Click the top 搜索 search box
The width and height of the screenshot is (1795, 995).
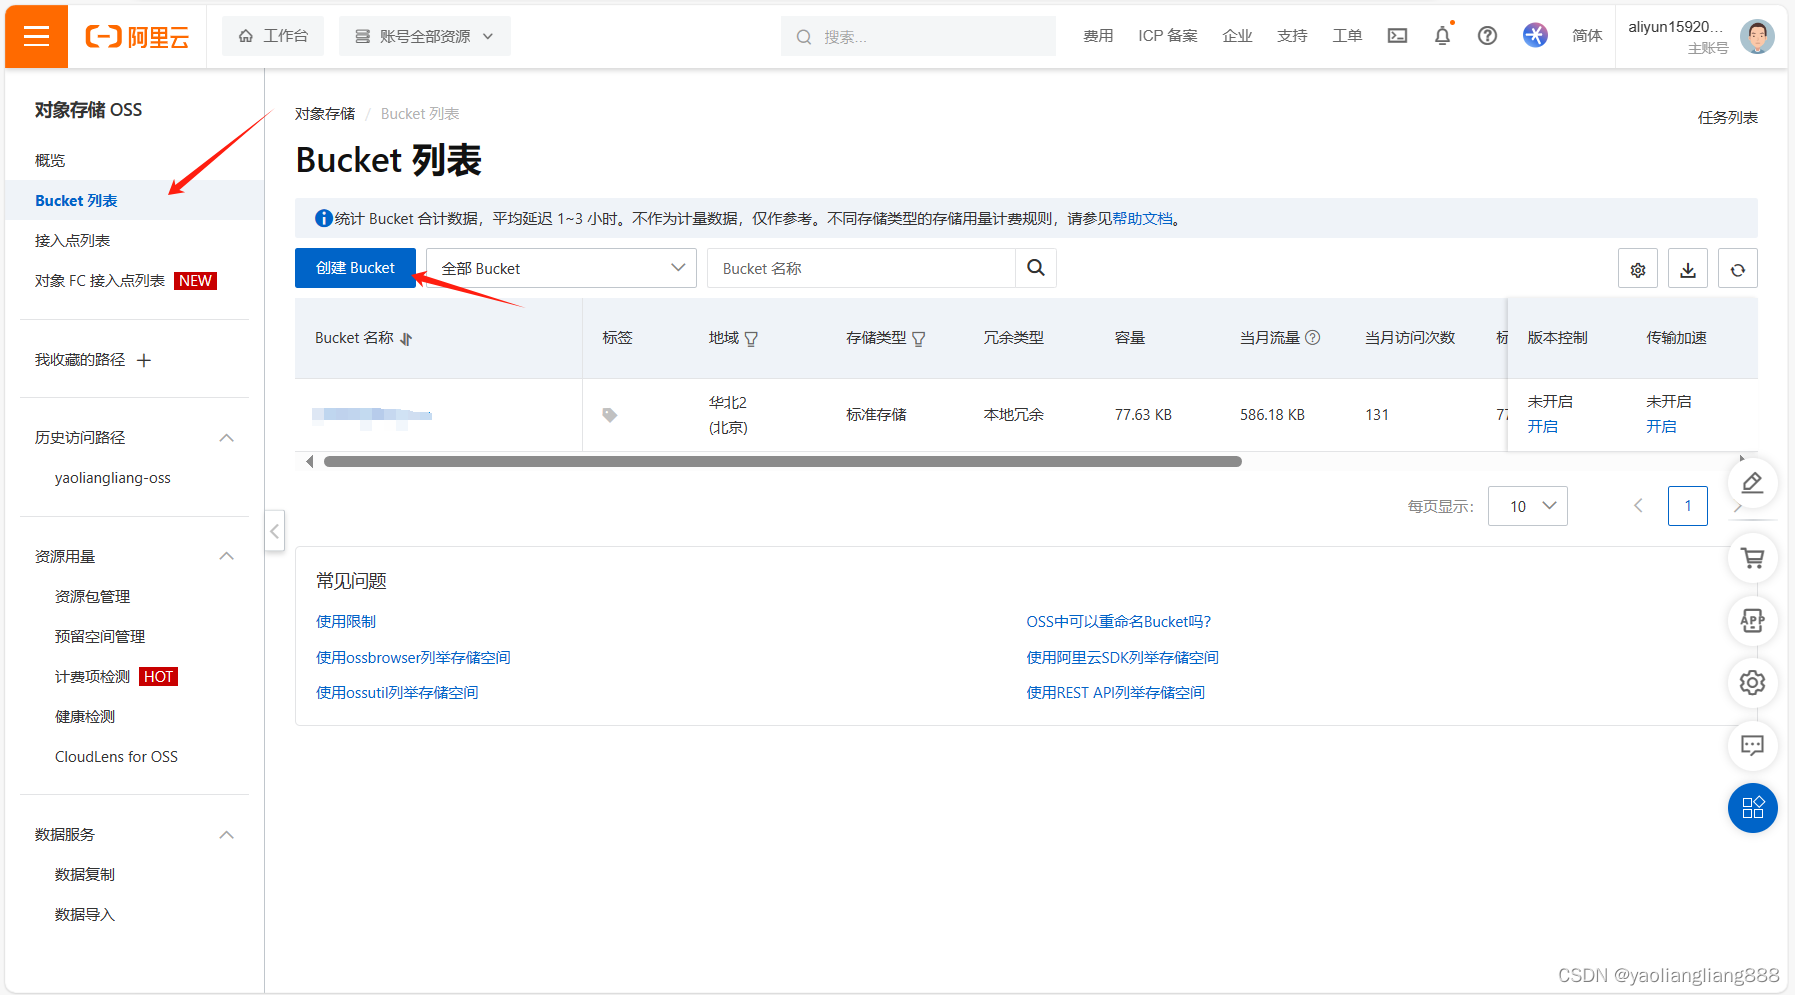[x=918, y=36]
